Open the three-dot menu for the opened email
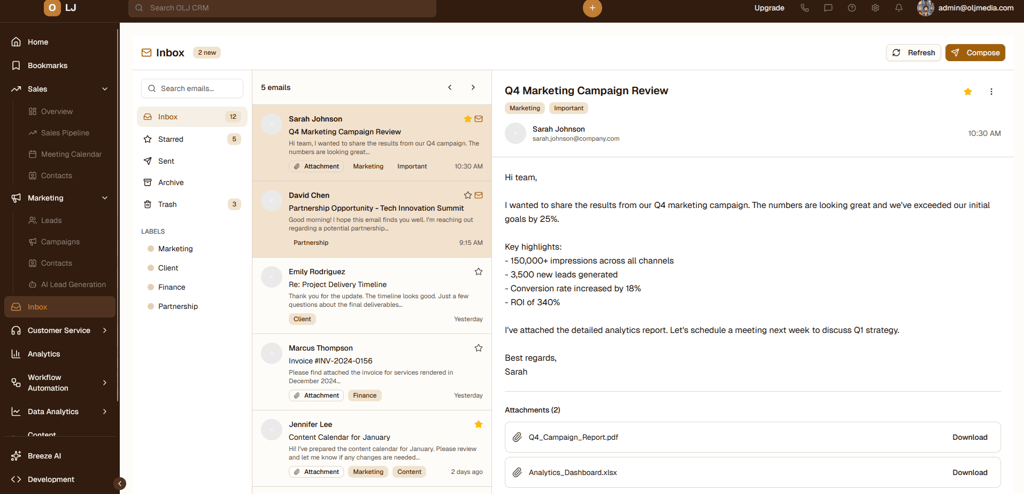 [x=991, y=91]
